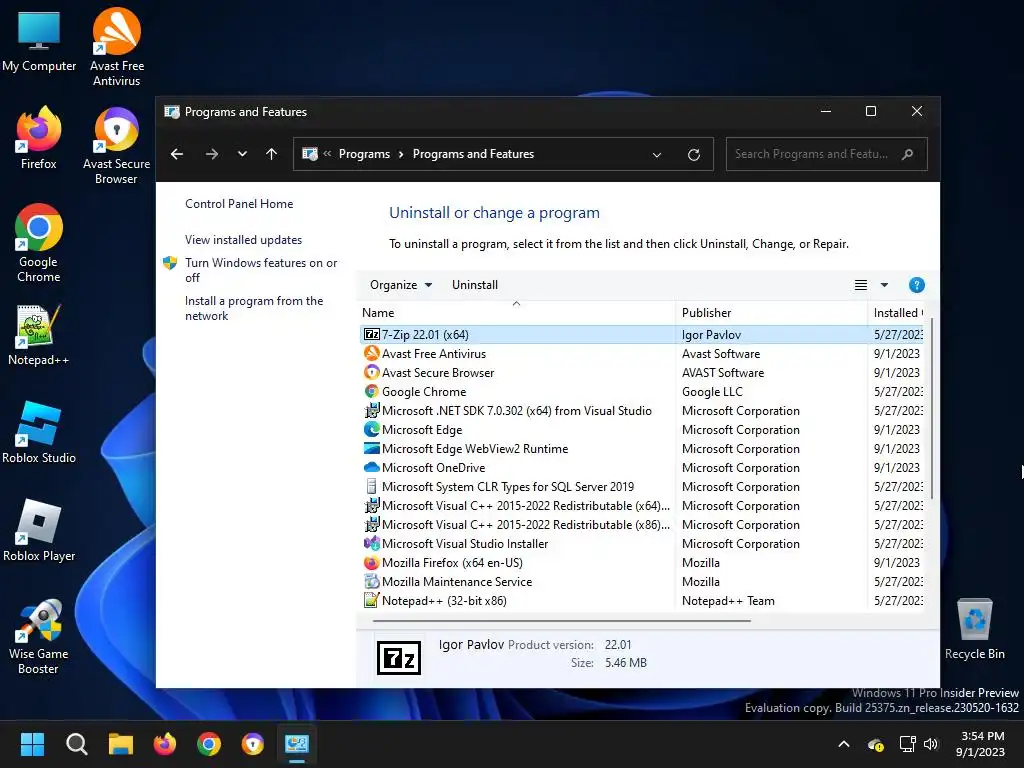Click the Avast Secure Browser list icon
This screenshot has height=768, width=1024.
point(372,372)
